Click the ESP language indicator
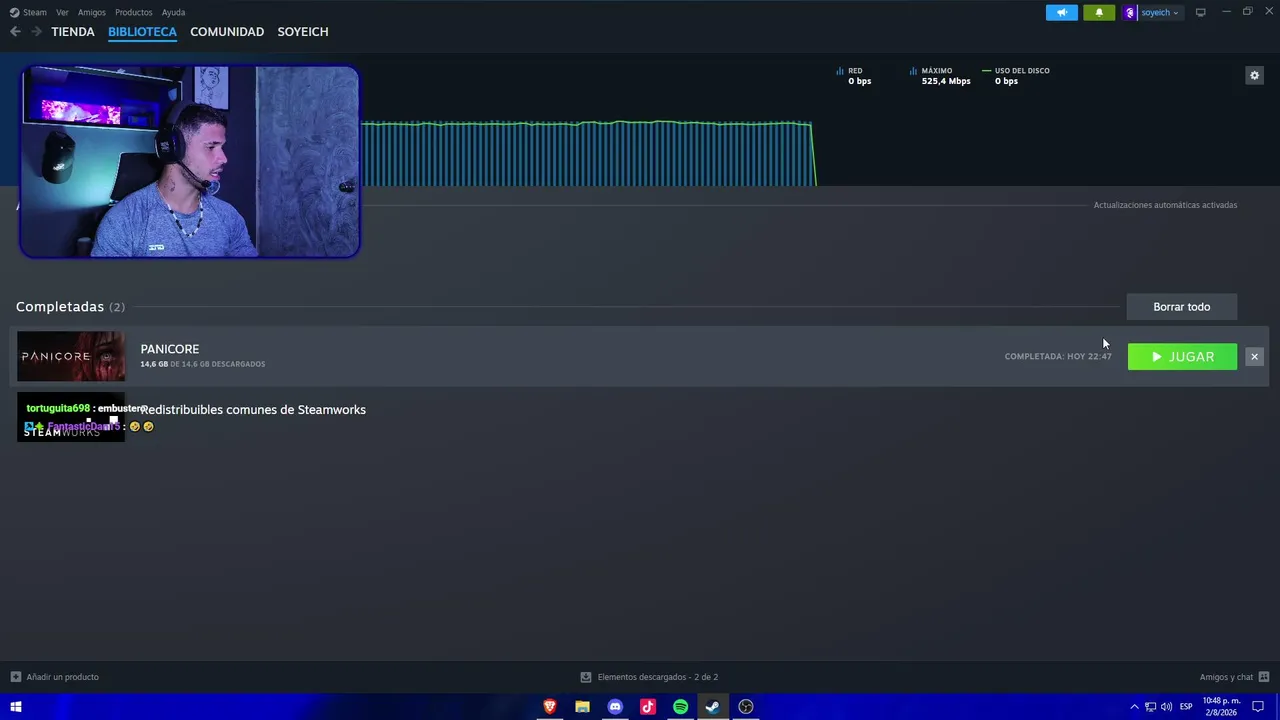Screen dimensions: 1280x720 click(x=1186, y=707)
